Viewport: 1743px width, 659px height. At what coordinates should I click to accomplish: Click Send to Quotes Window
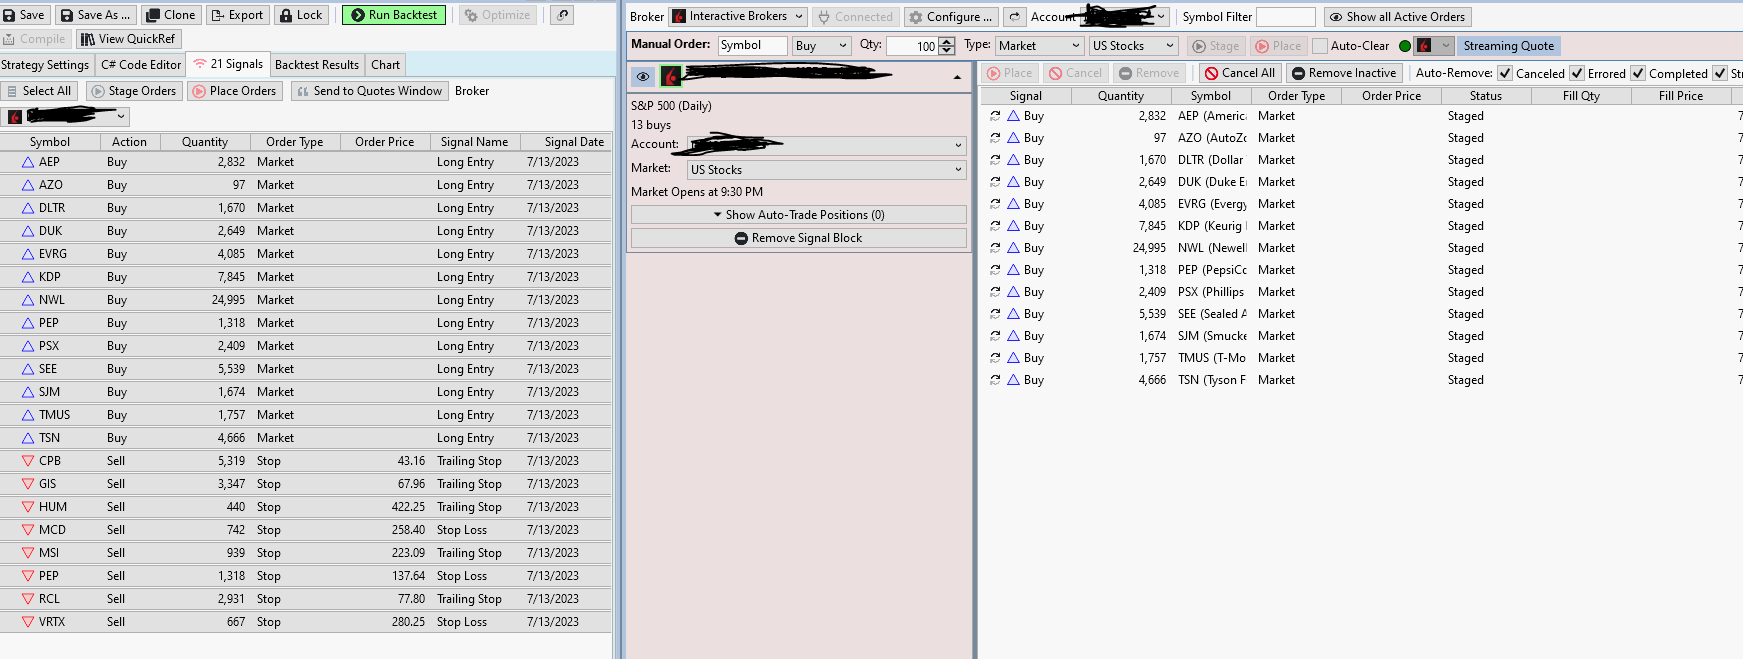(368, 91)
